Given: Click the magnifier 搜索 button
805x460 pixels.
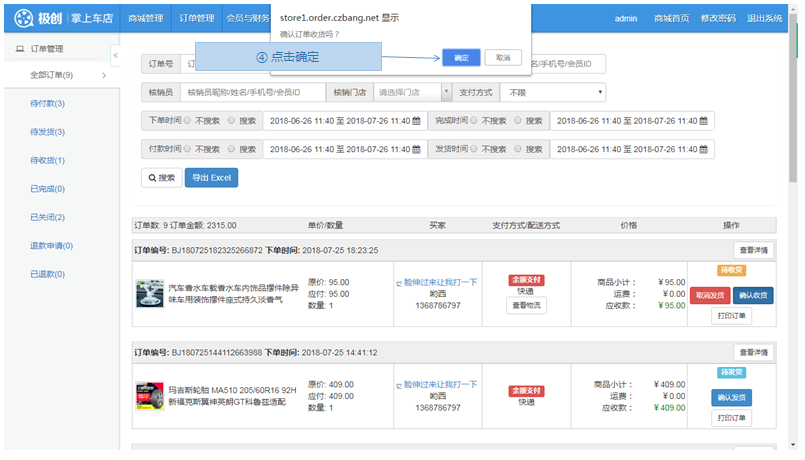Looking at the screenshot, I should coord(160,178).
